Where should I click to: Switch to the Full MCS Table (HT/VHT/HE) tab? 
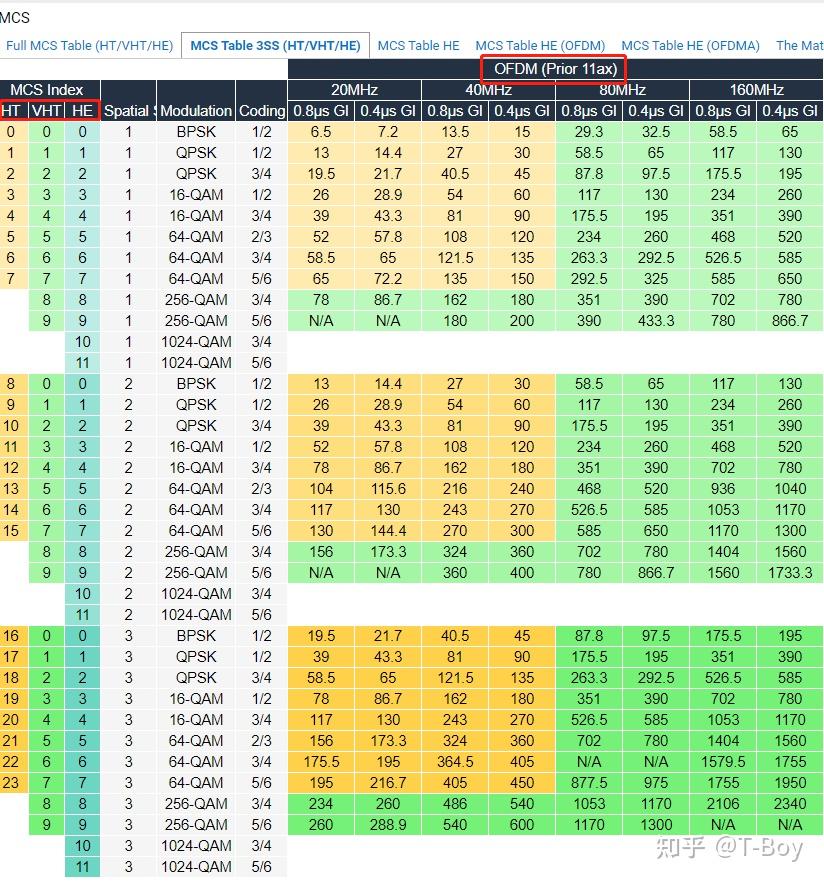coord(89,45)
